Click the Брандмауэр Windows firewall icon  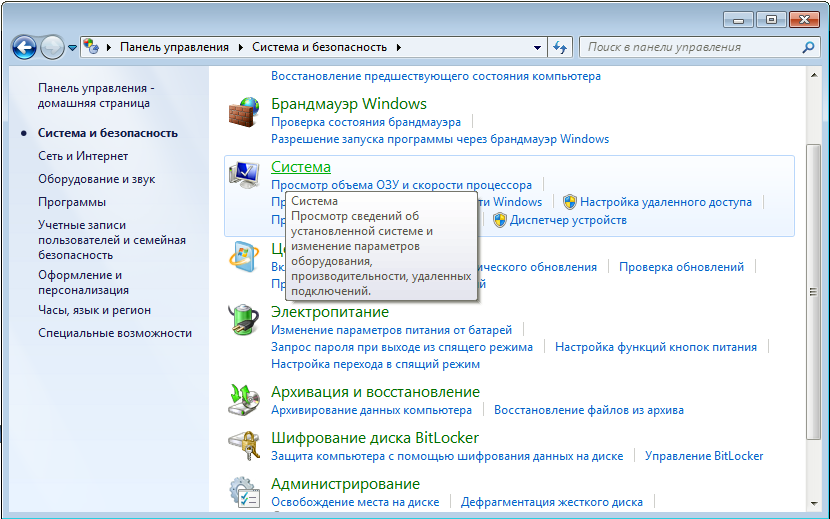coord(244,112)
